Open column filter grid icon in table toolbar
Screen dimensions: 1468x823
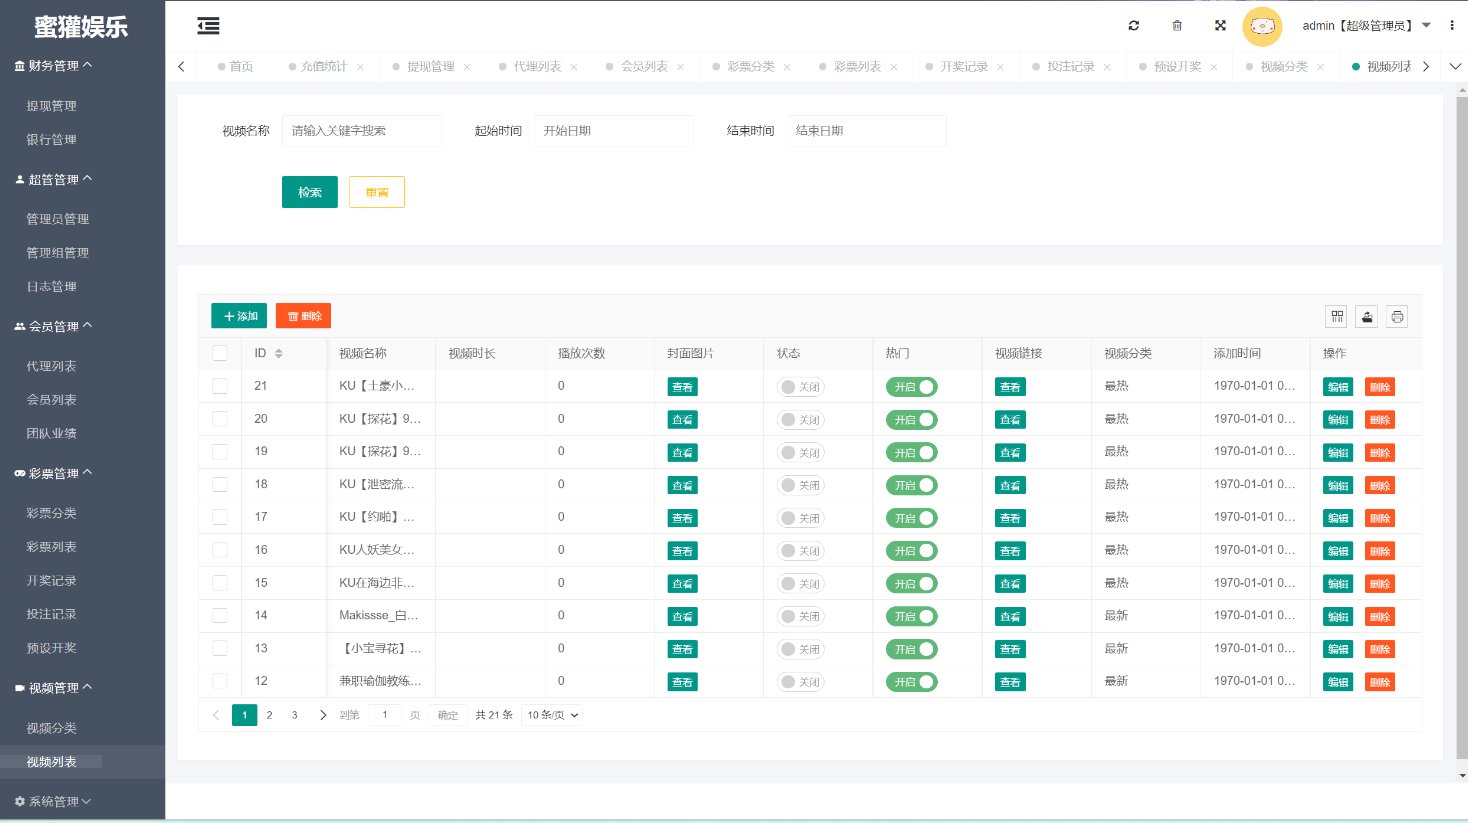tap(1336, 317)
